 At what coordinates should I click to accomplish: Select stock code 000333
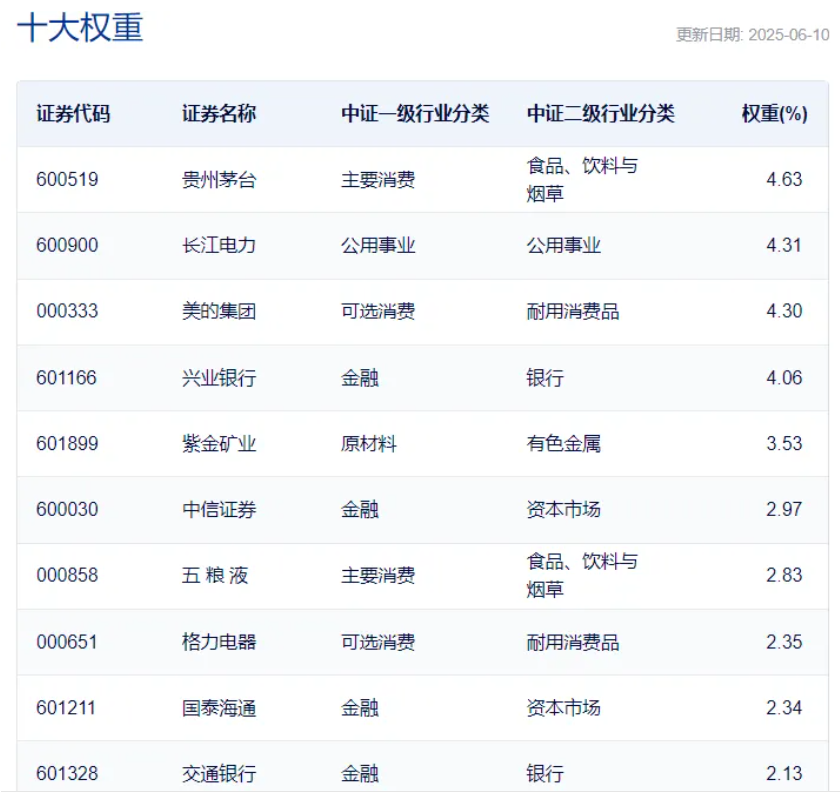68,311
